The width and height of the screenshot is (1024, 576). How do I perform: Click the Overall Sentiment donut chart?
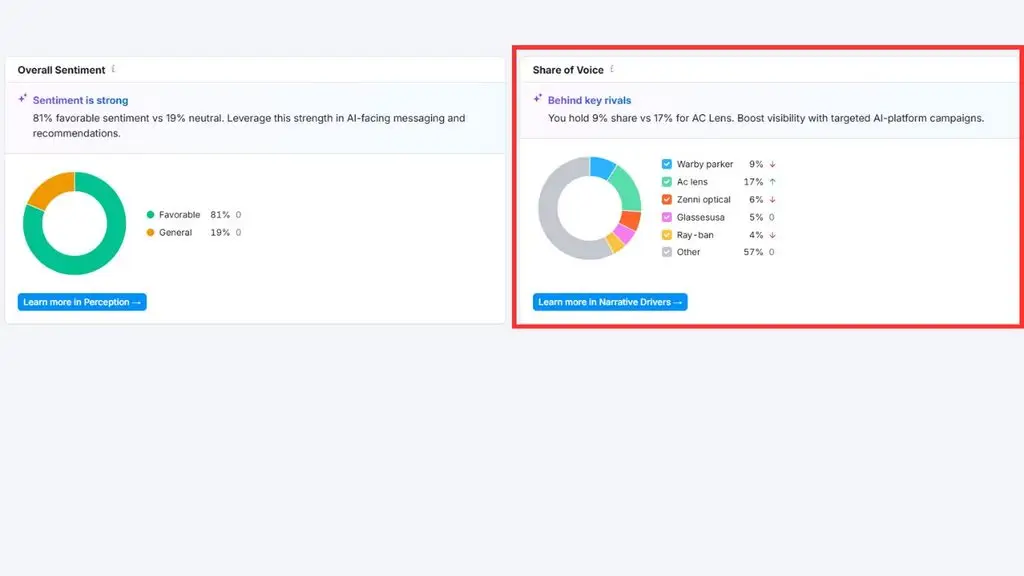pyautogui.click(x=74, y=223)
